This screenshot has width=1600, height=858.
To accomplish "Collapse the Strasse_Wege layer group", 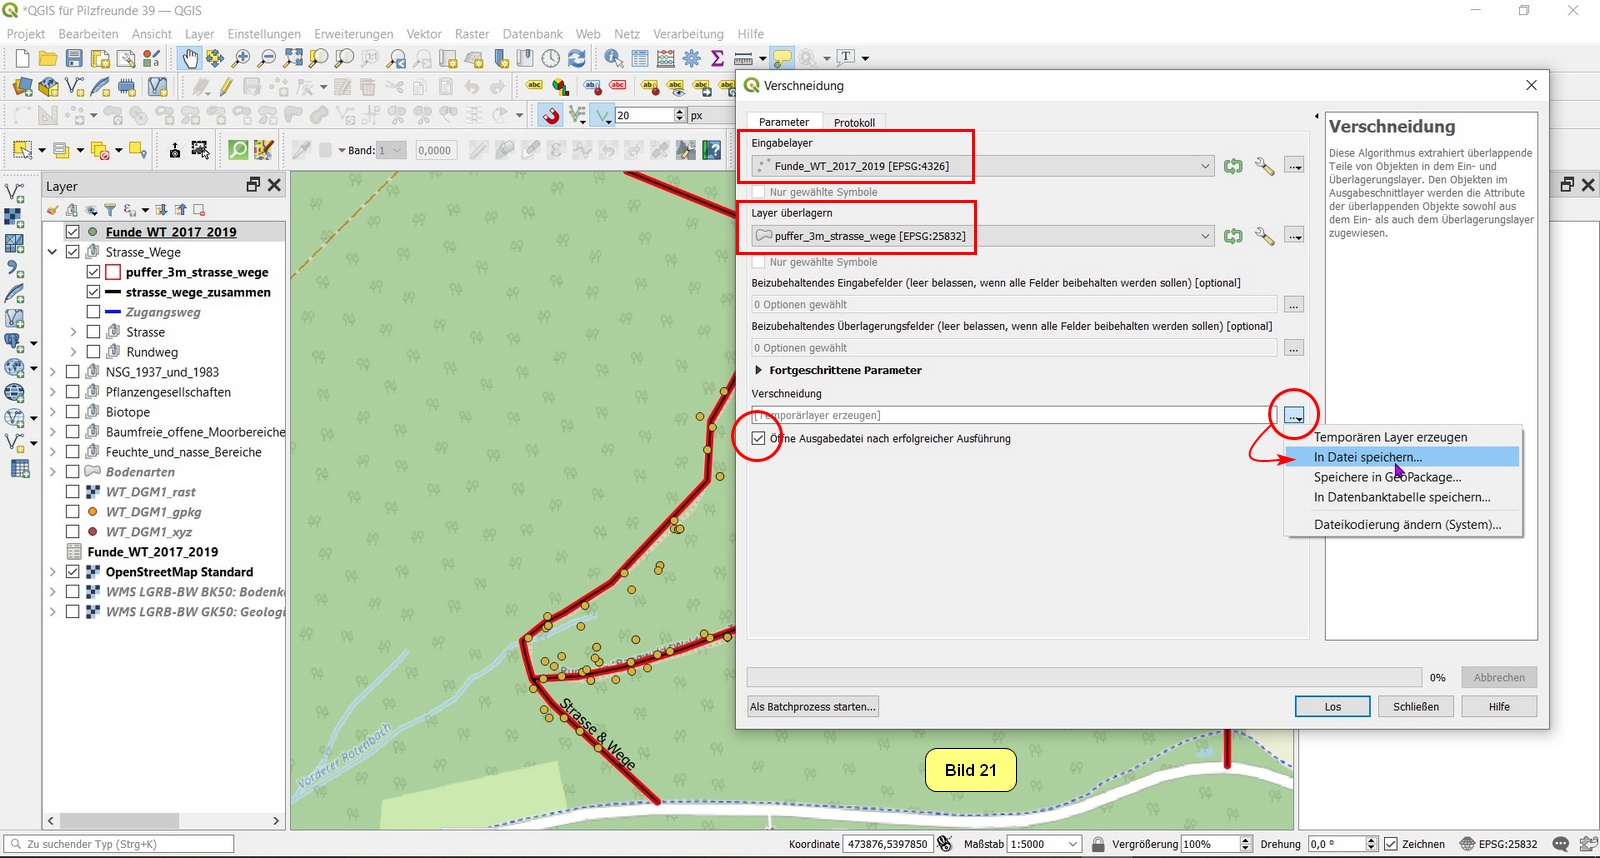I will coord(53,252).
